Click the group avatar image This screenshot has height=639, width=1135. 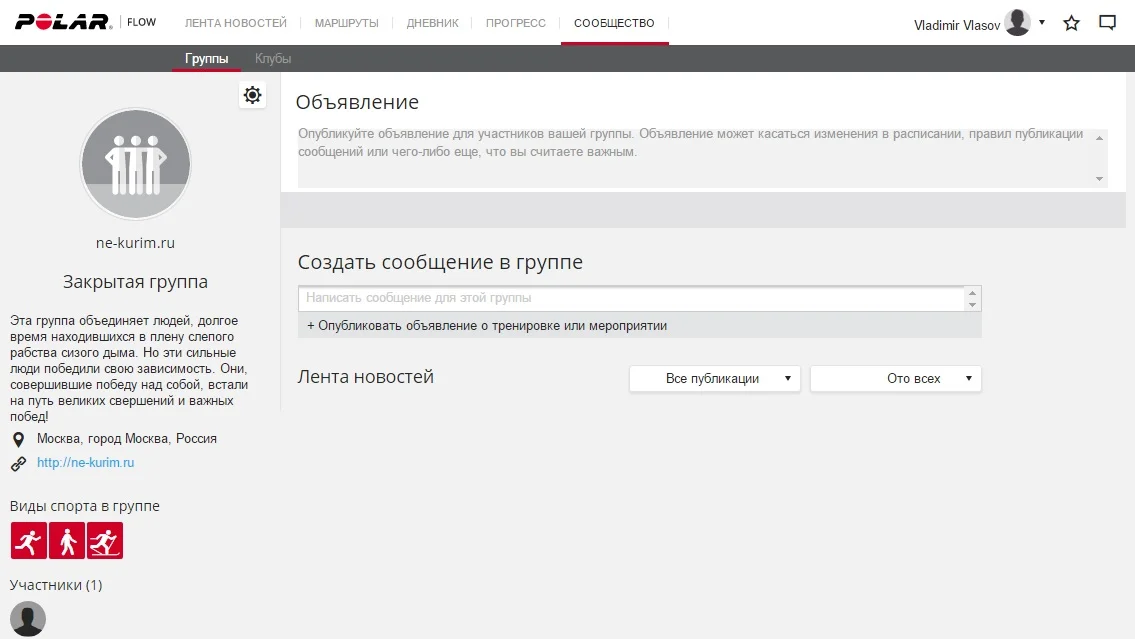135,164
